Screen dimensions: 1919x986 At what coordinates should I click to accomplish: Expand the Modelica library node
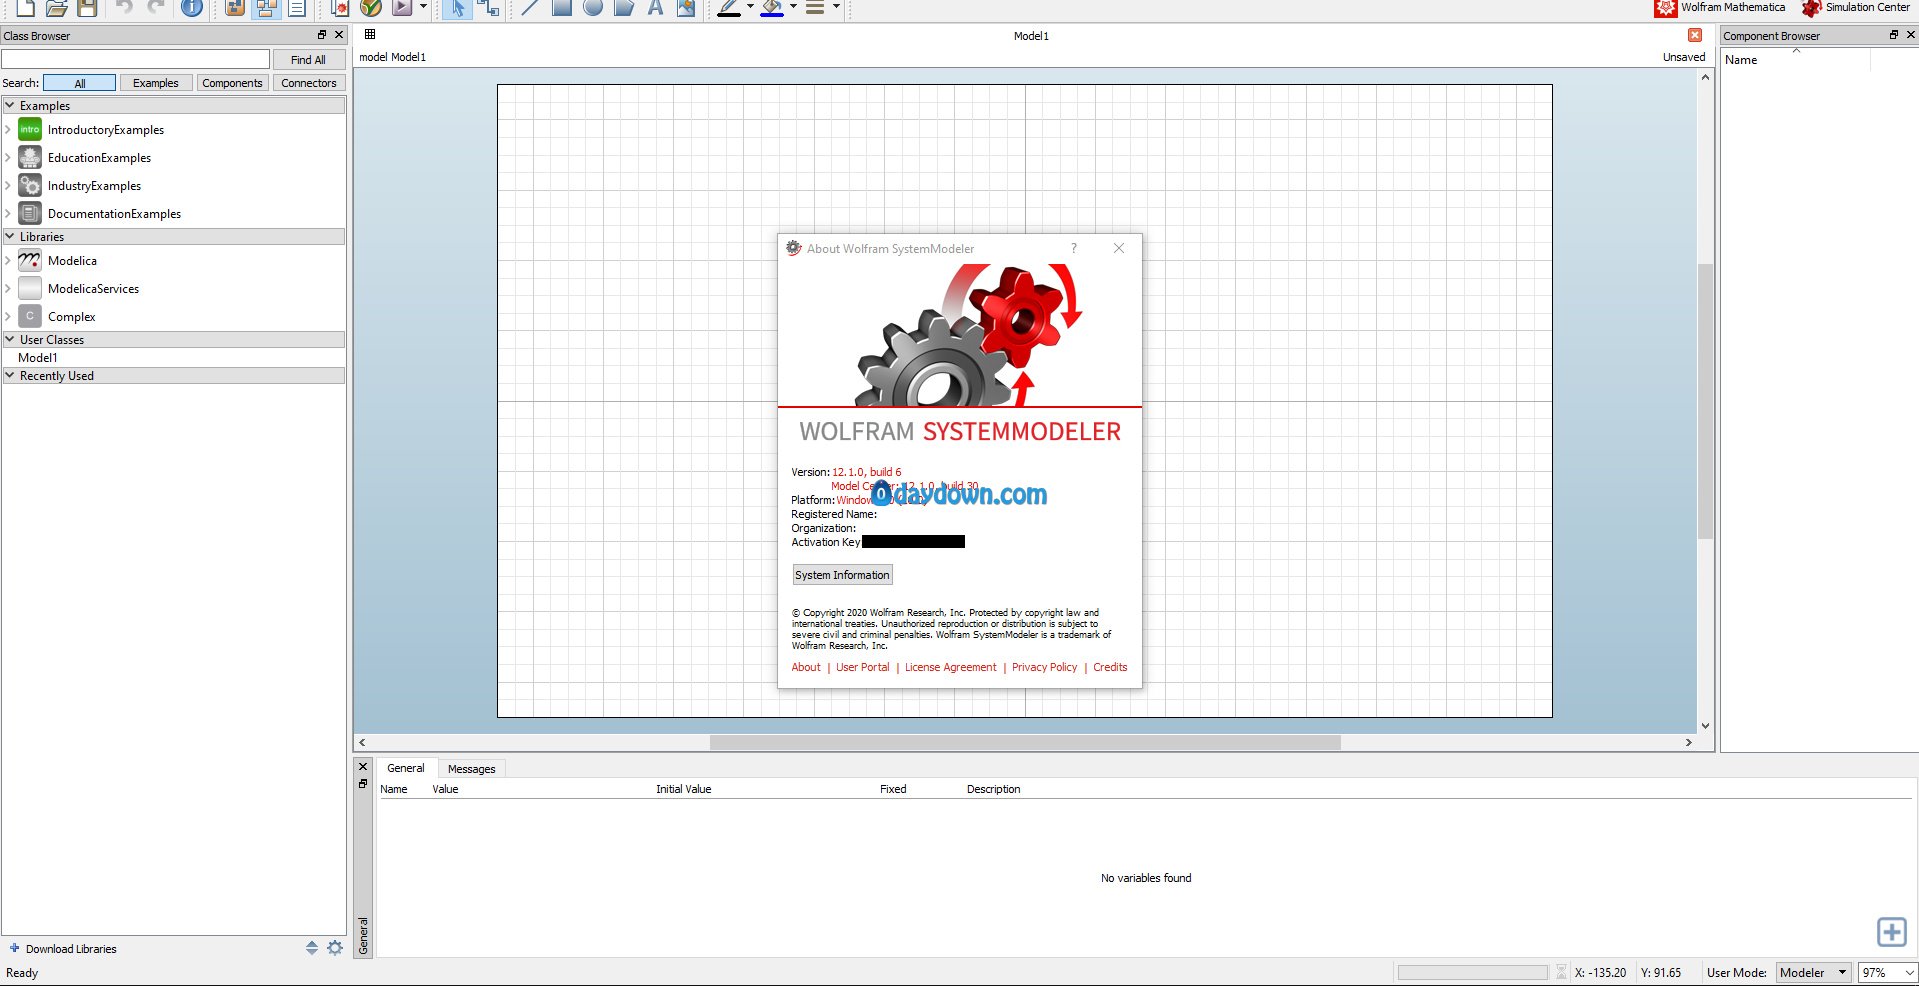pos(8,261)
